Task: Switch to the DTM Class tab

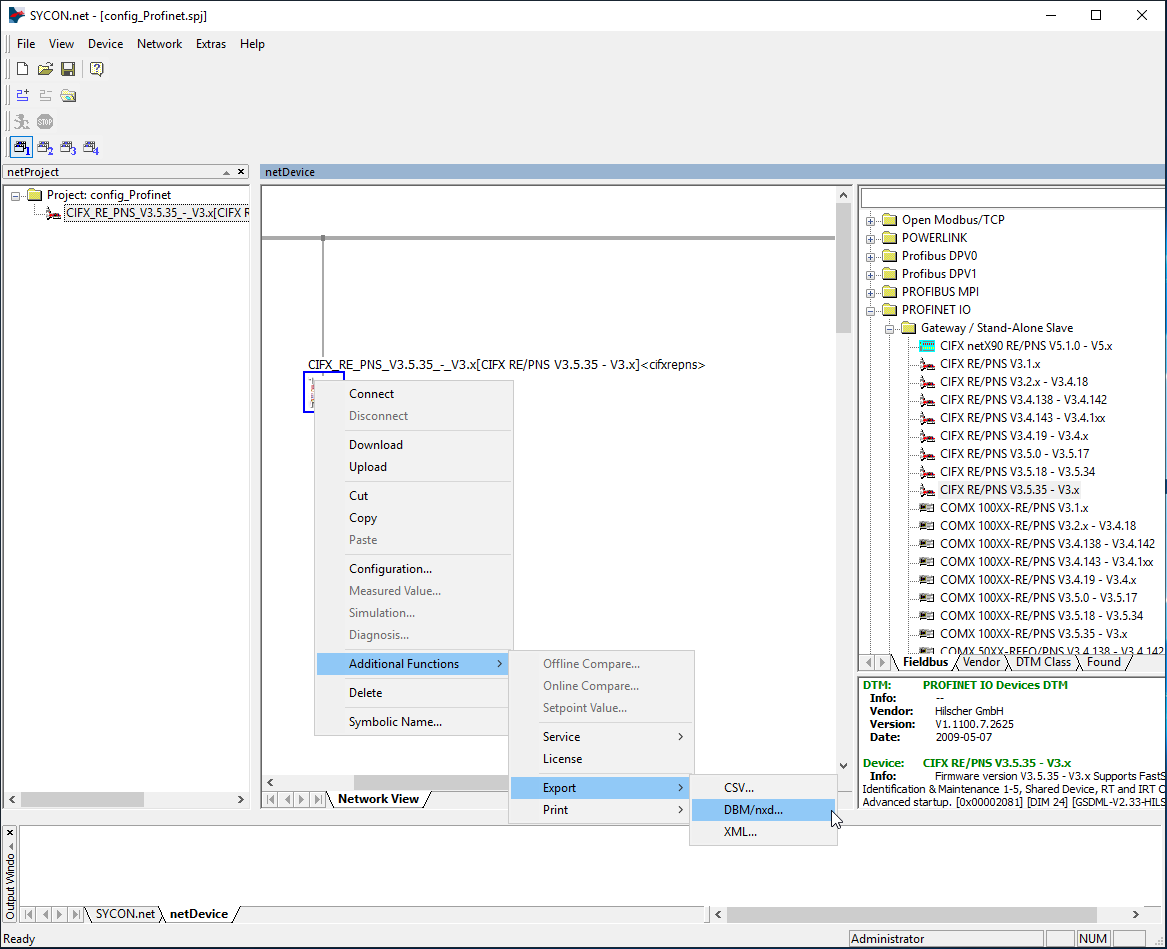Action: 1043,662
